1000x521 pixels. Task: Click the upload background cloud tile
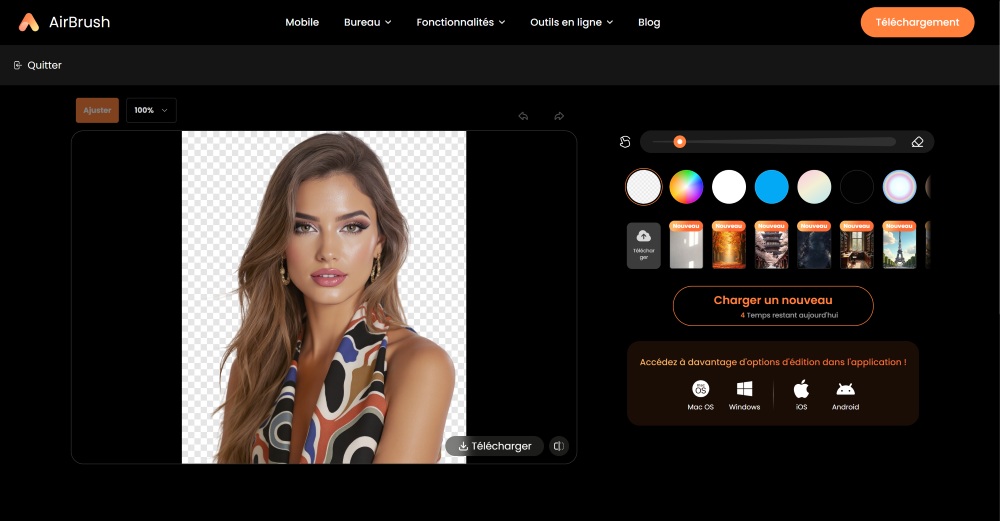(x=643, y=246)
